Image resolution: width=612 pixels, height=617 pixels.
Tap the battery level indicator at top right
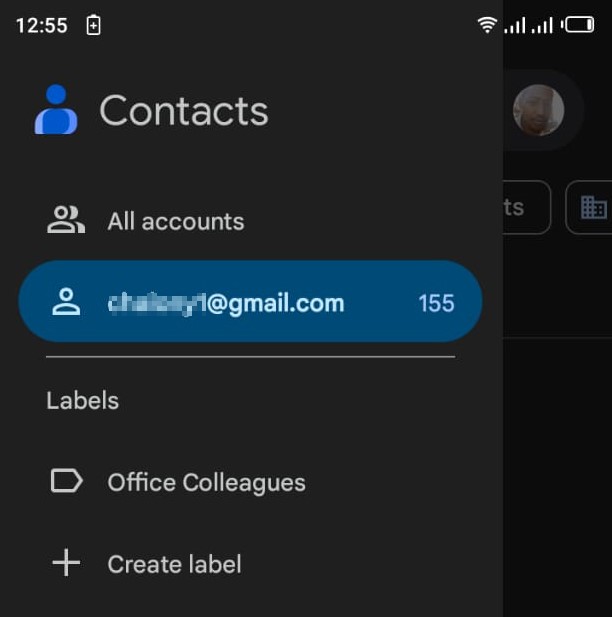(x=578, y=25)
